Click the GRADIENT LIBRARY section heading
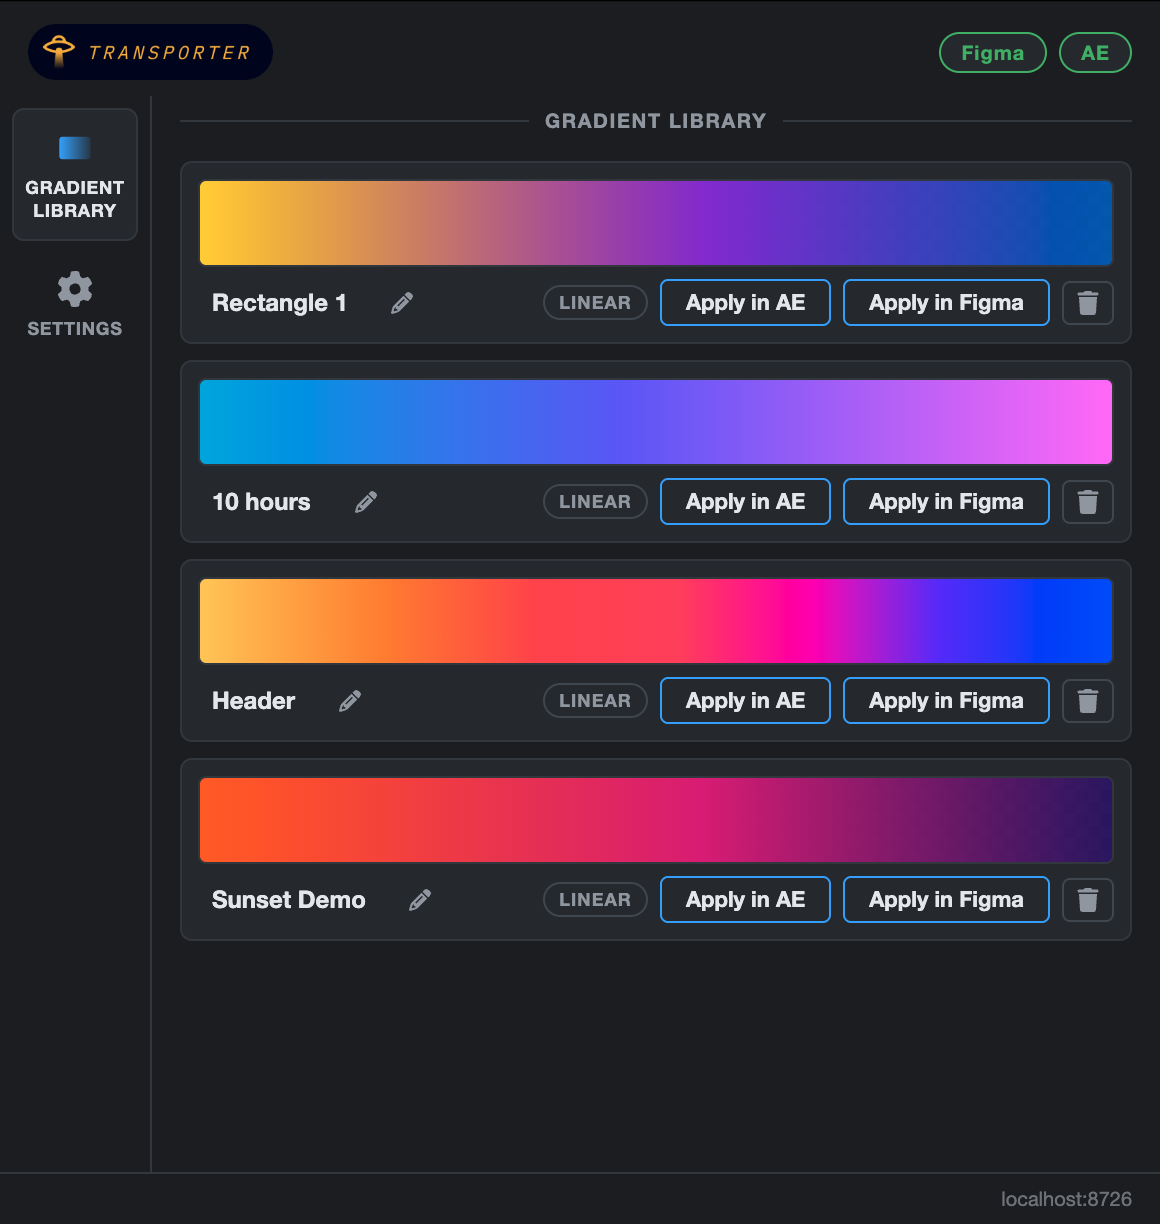This screenshot has height=1224, width=1160. [656, 121]
